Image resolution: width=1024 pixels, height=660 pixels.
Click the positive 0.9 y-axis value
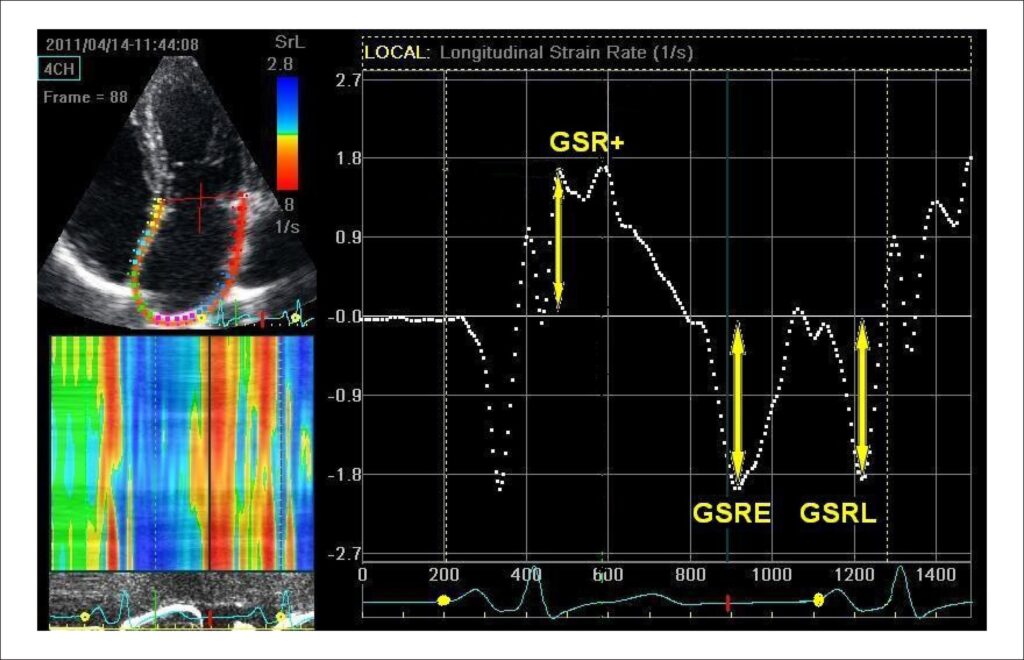click(x=347, y=238)
